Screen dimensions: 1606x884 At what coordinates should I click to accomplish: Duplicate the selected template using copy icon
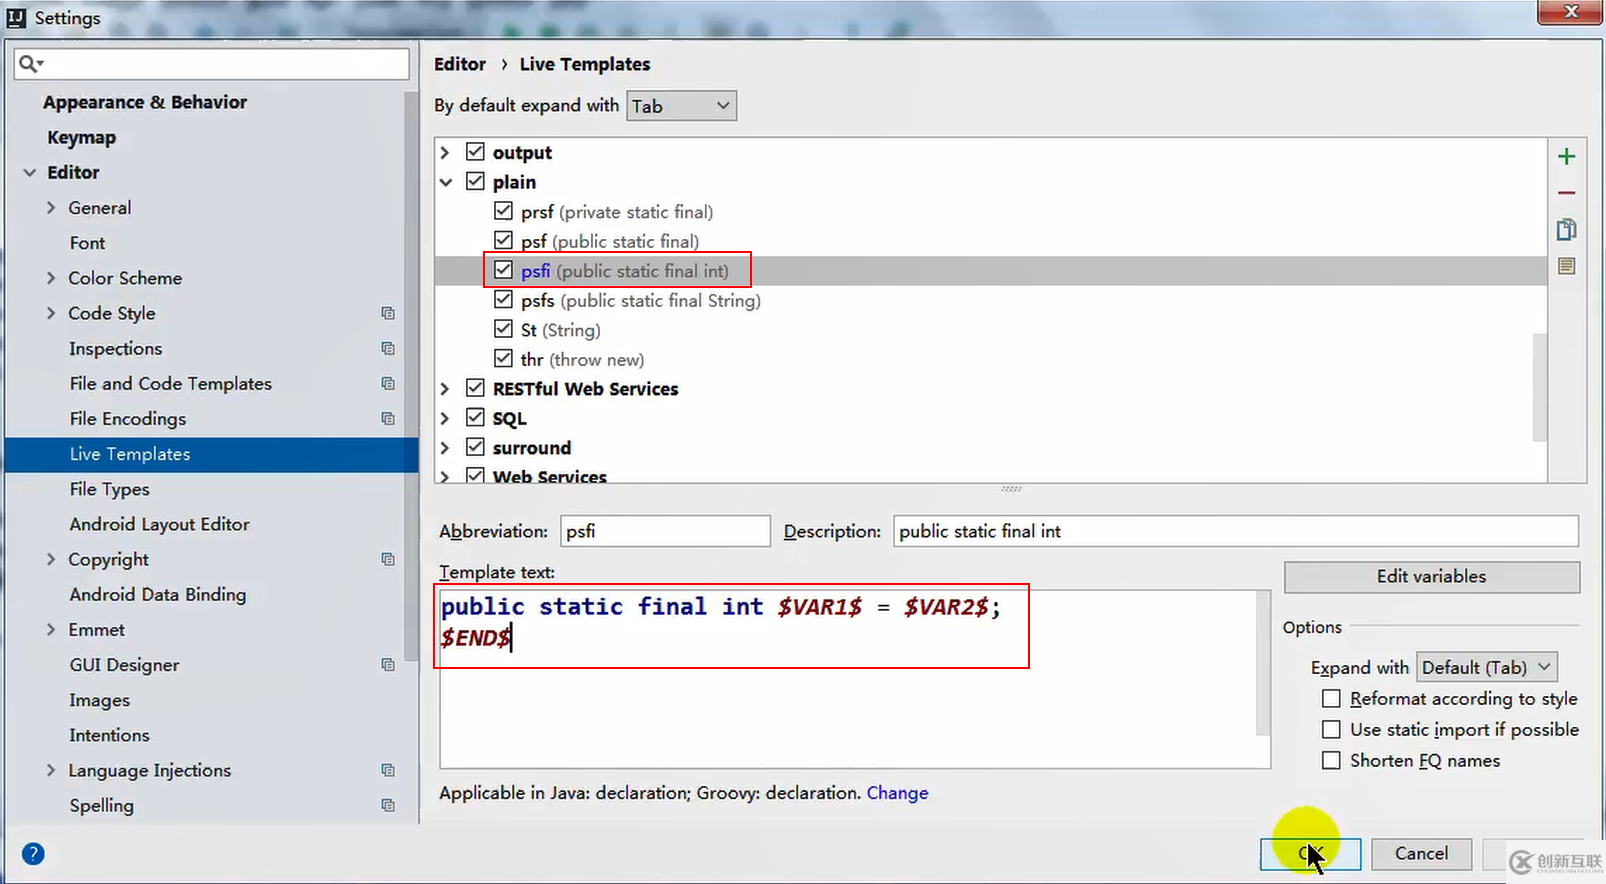pos(1566,230)
